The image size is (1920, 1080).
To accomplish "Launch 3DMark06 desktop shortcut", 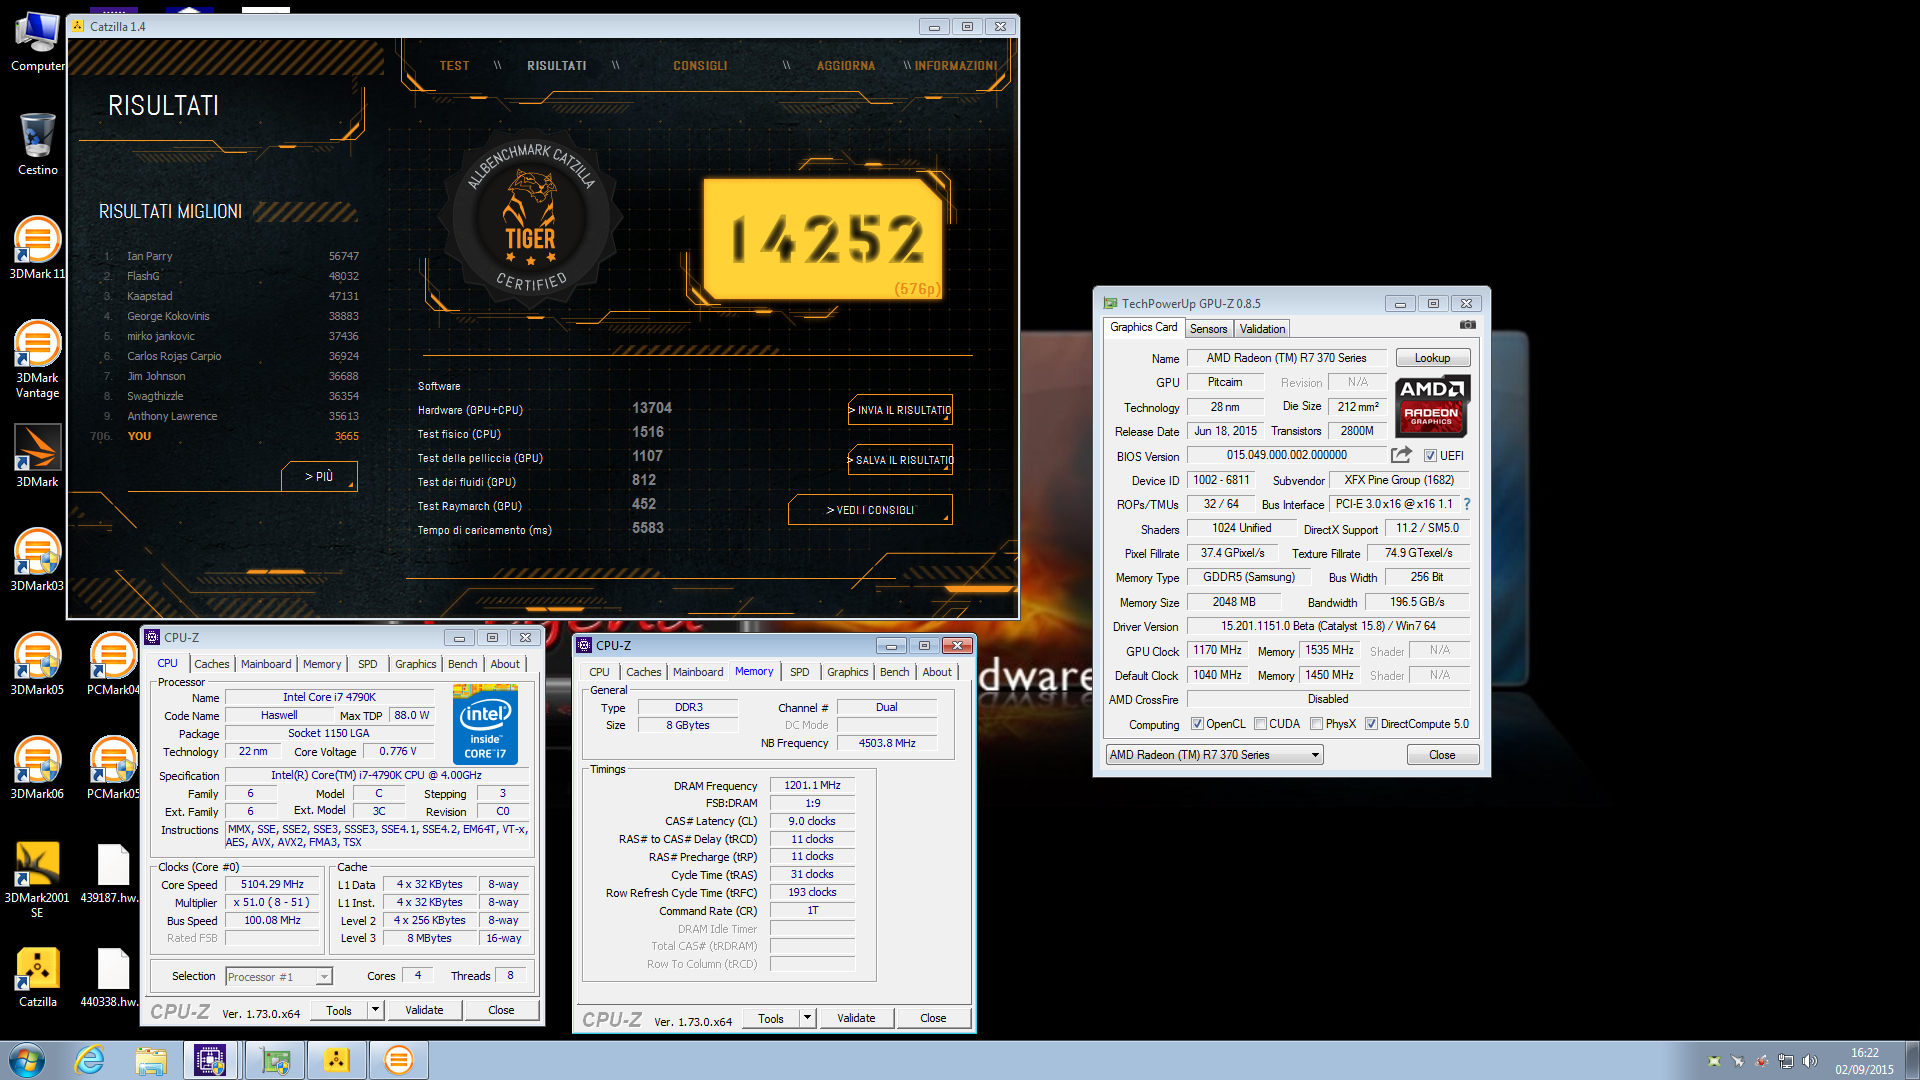I will click(x=37, y=768).
